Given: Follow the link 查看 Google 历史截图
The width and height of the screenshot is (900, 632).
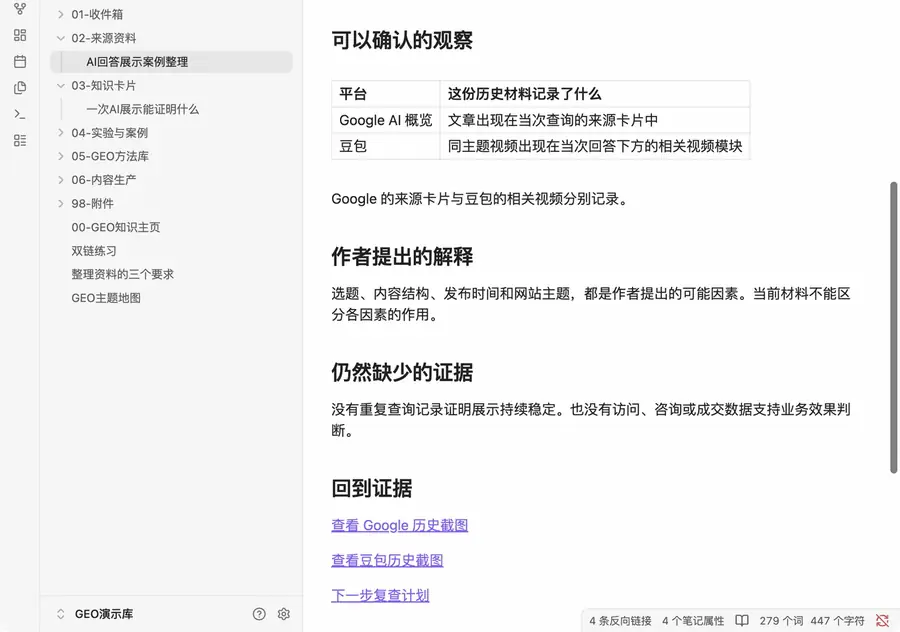Looking at the screenshot, I should pos(399,525).
